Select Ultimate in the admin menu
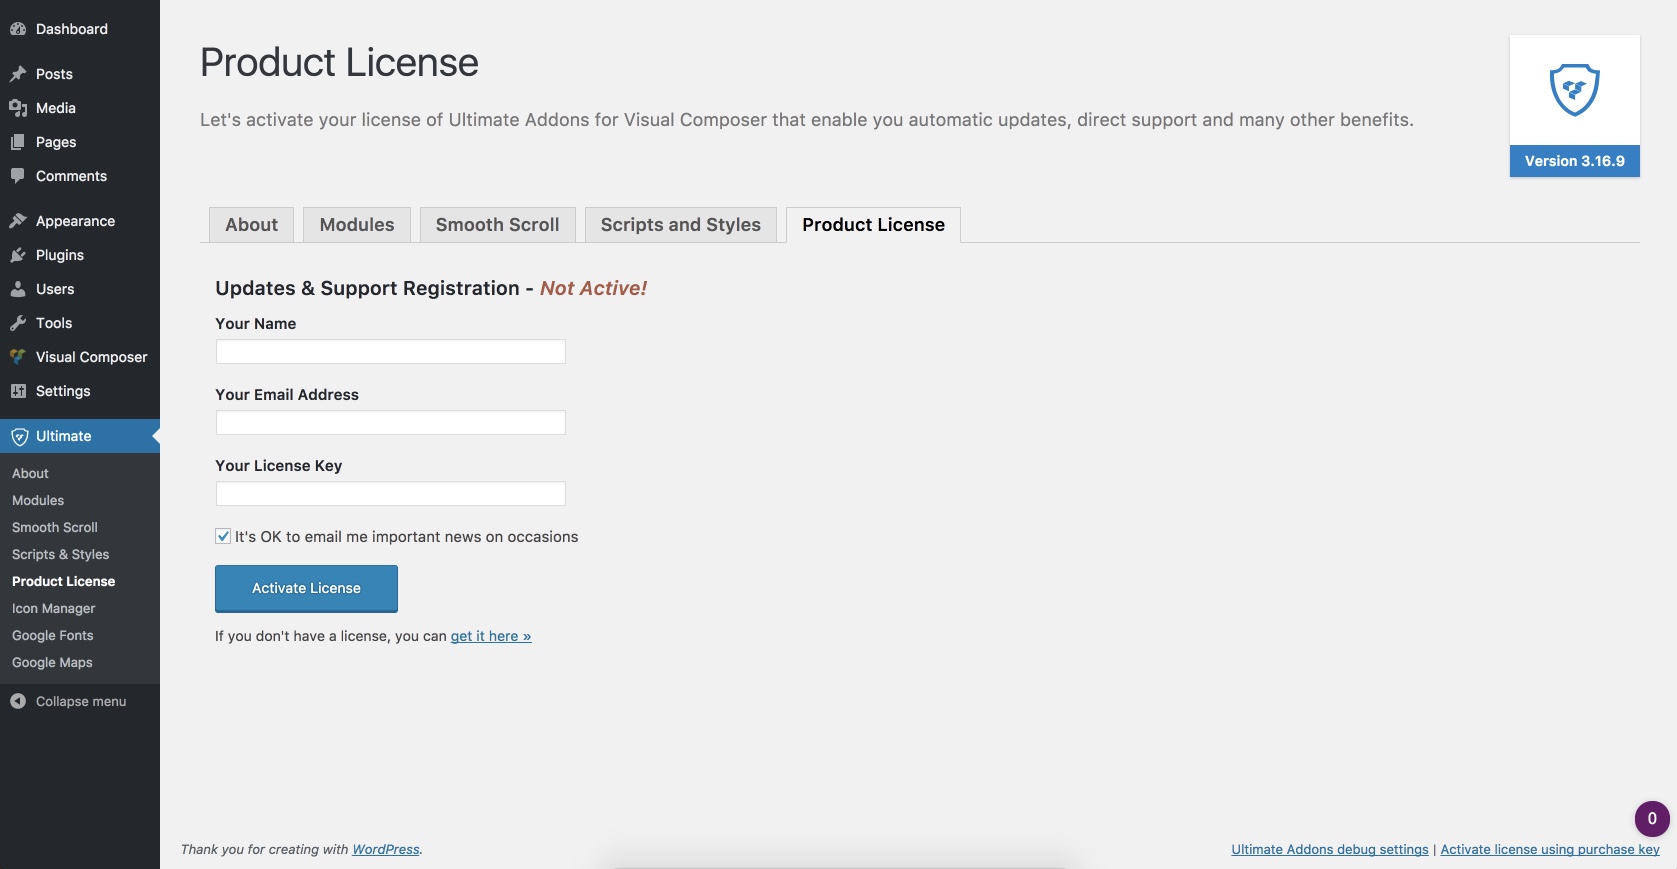 pyautogui.click(x=80, y=436)
